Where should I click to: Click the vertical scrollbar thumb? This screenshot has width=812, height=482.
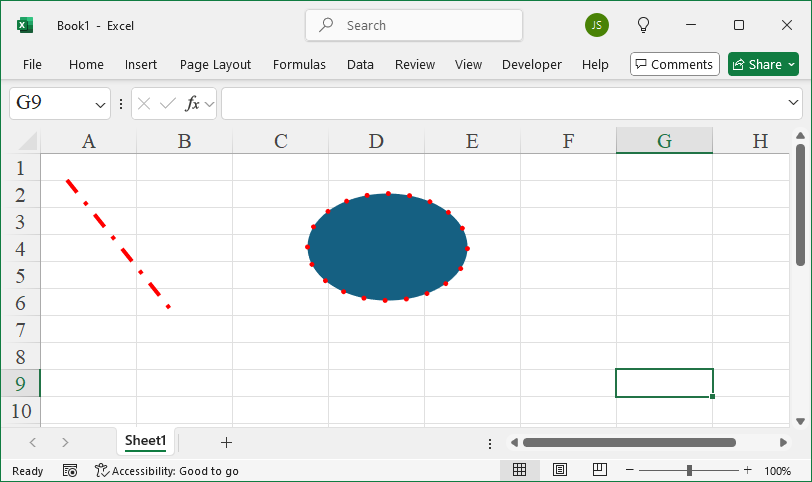pos(800,205)
